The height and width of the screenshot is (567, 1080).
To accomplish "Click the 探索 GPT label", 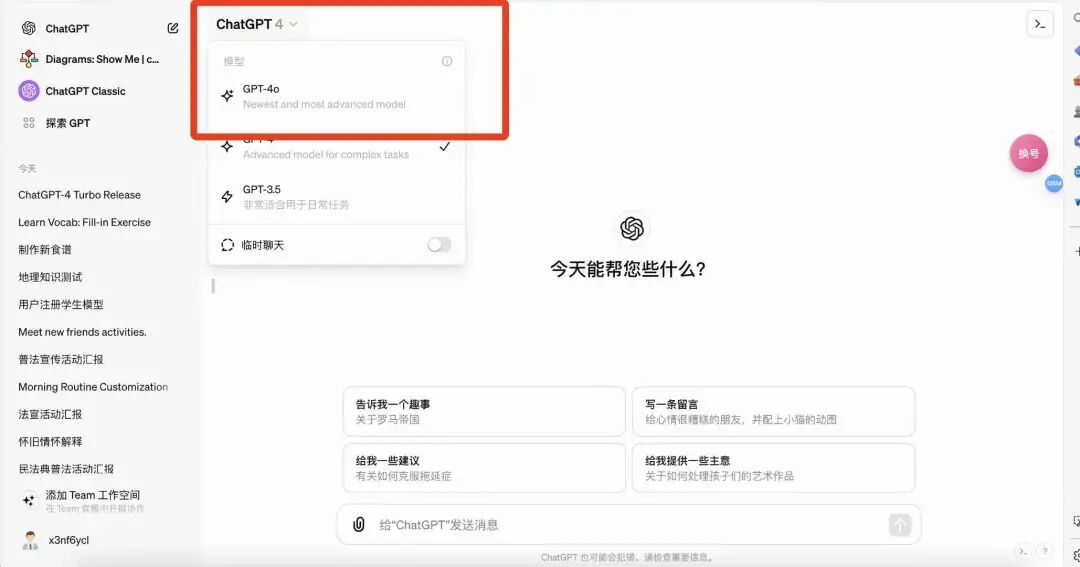I will tap(68, 123).
